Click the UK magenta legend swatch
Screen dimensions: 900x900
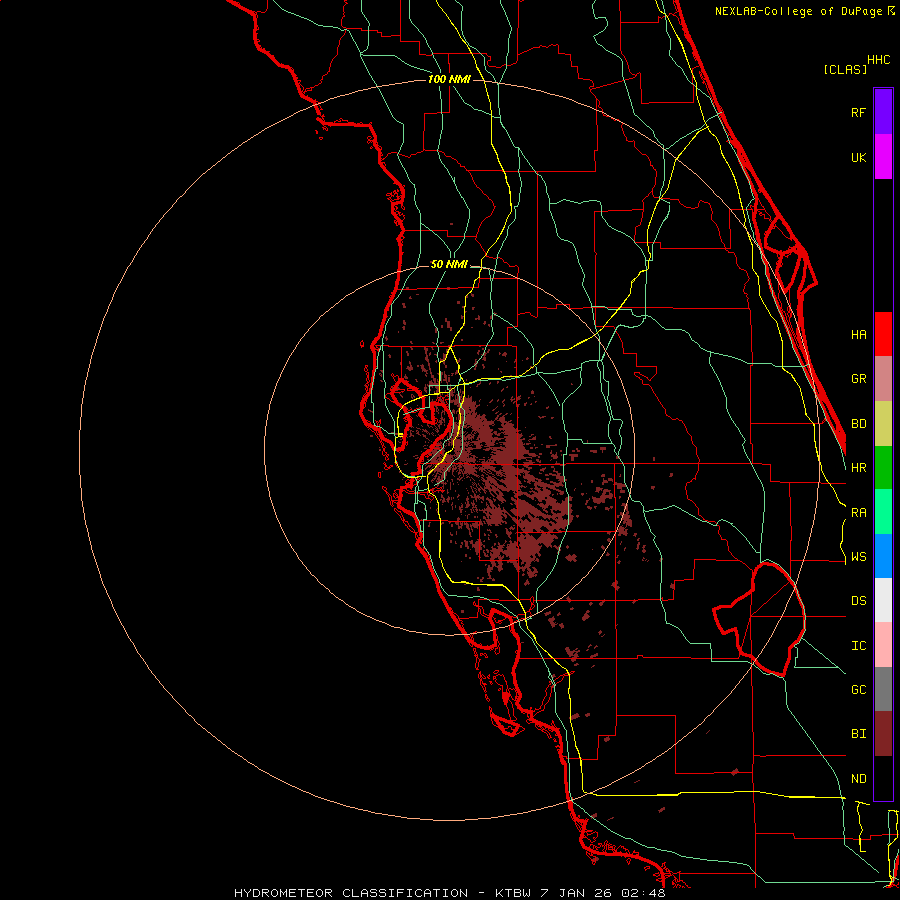tap(883, 157)
